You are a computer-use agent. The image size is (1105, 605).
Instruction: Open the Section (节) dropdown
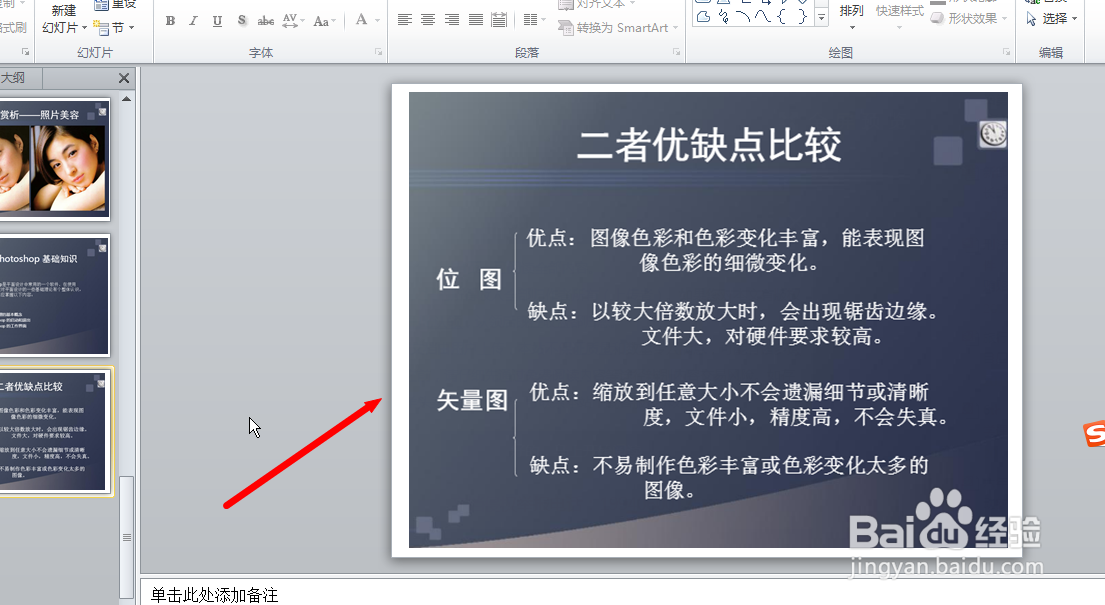[123, 28]
